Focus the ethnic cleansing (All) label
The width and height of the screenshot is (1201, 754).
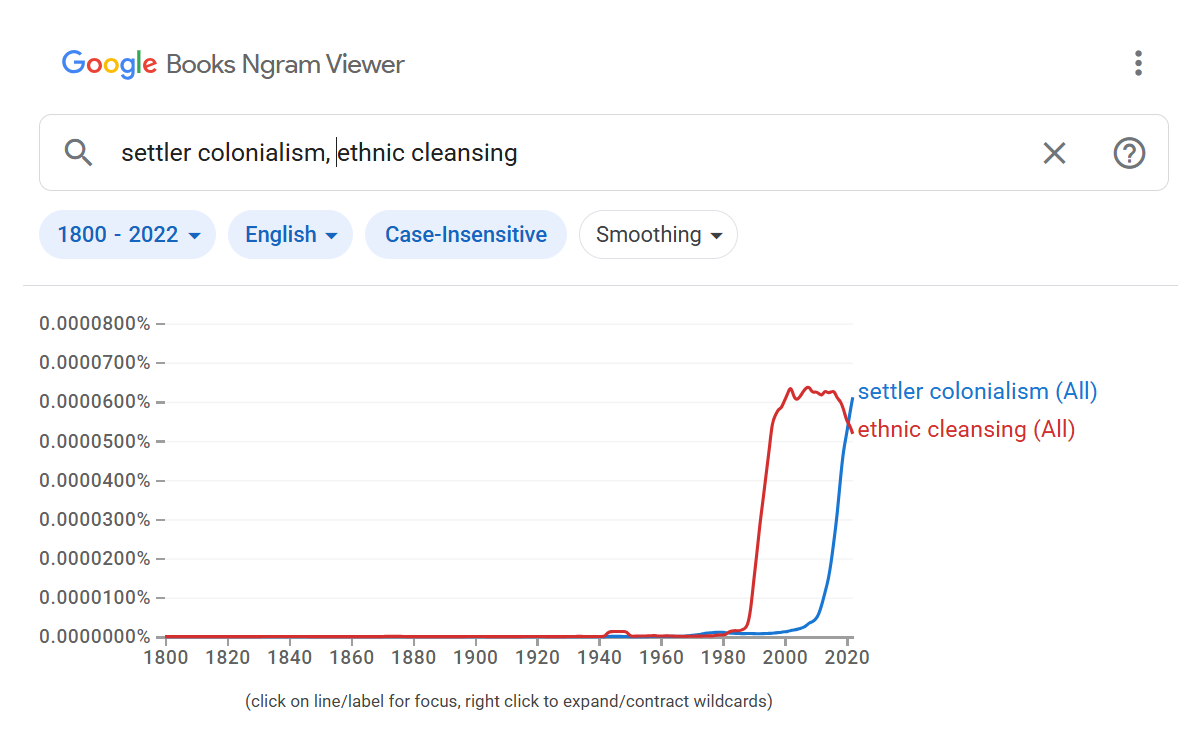pyautogui.click(x=966, y=430)
